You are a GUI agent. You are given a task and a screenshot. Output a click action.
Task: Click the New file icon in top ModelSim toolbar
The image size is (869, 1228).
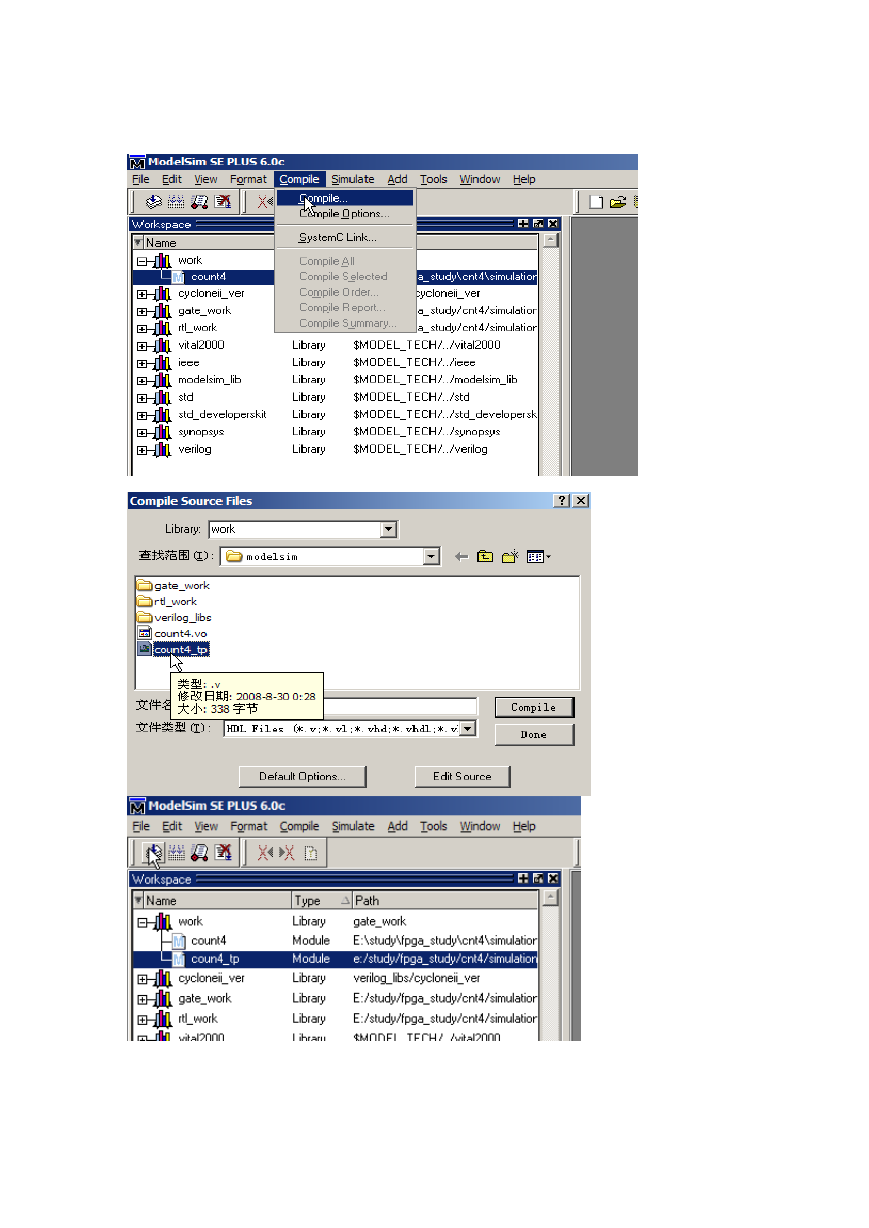[x=596, y=202]
